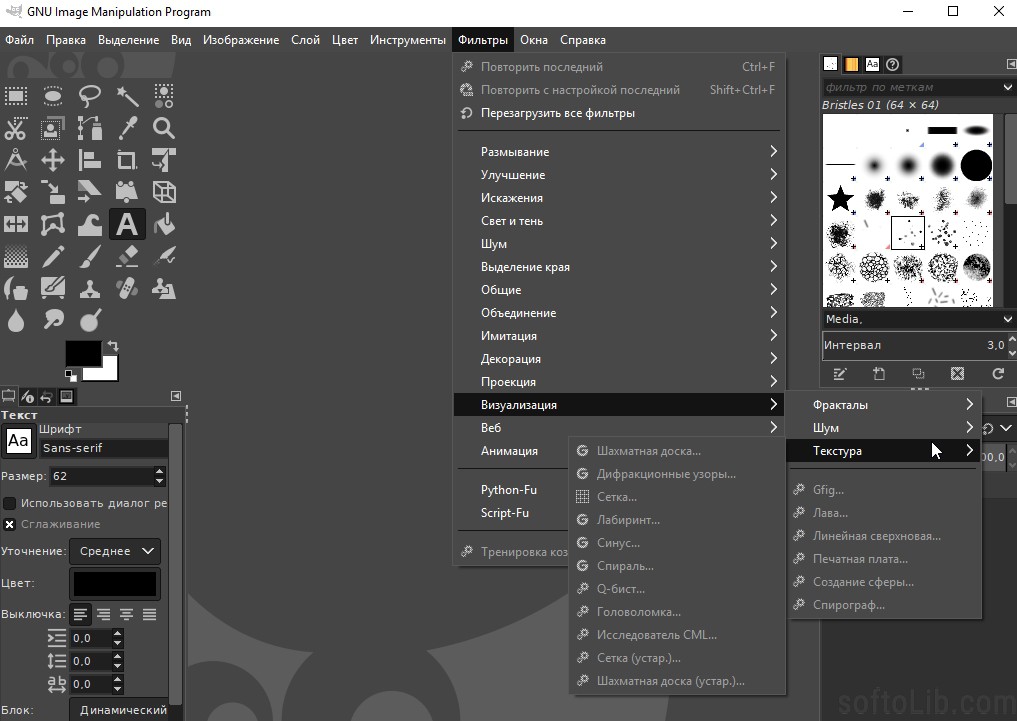
Task: Click the refresh brushes icon
Action: click(998, 374)
